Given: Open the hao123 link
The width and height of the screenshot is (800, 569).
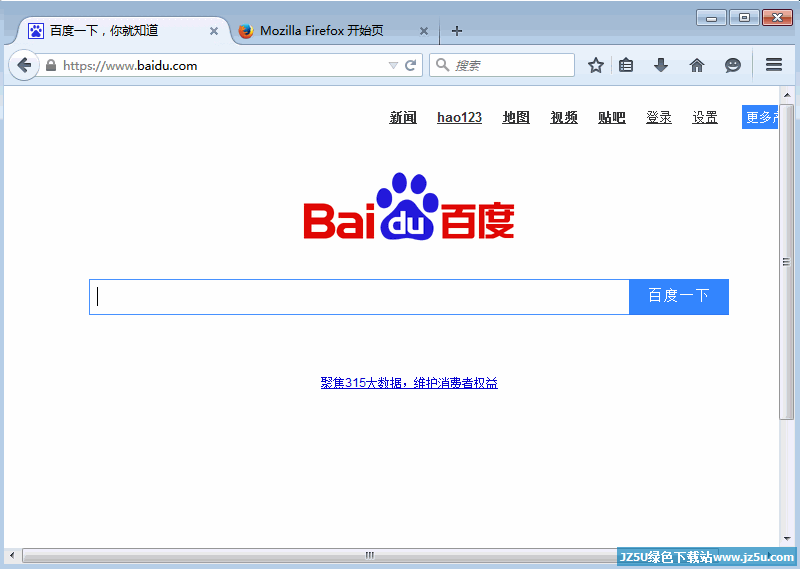Looking at the screenshot, I should (459, 117).
